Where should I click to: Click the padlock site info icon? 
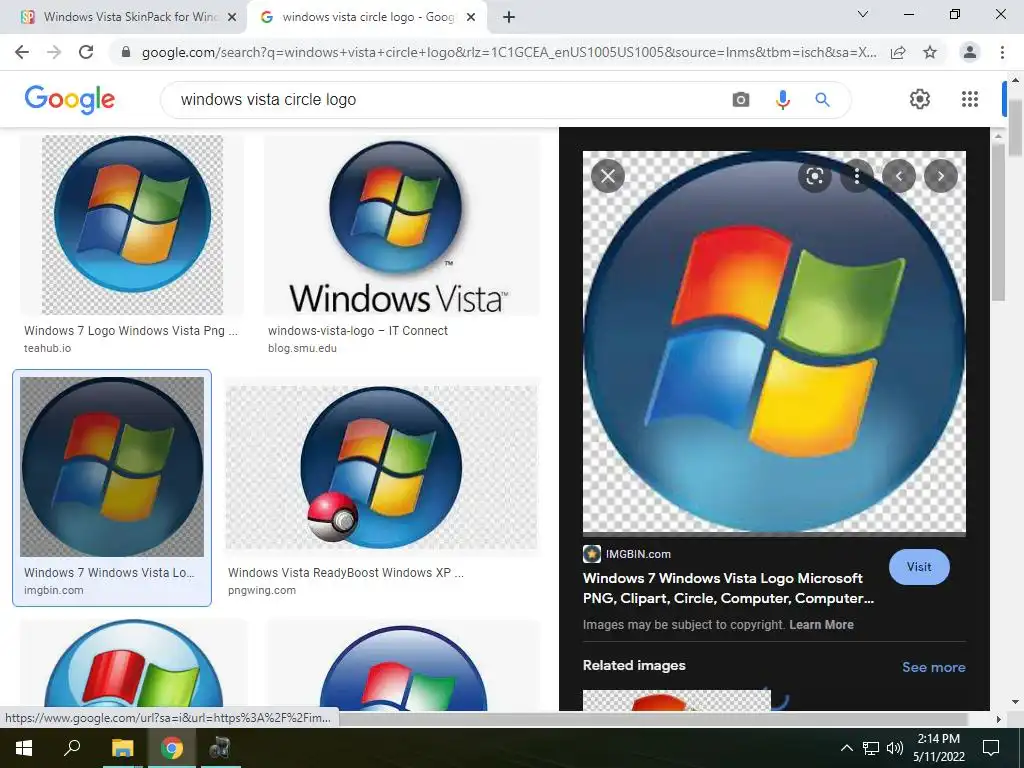tap(126, 52)
